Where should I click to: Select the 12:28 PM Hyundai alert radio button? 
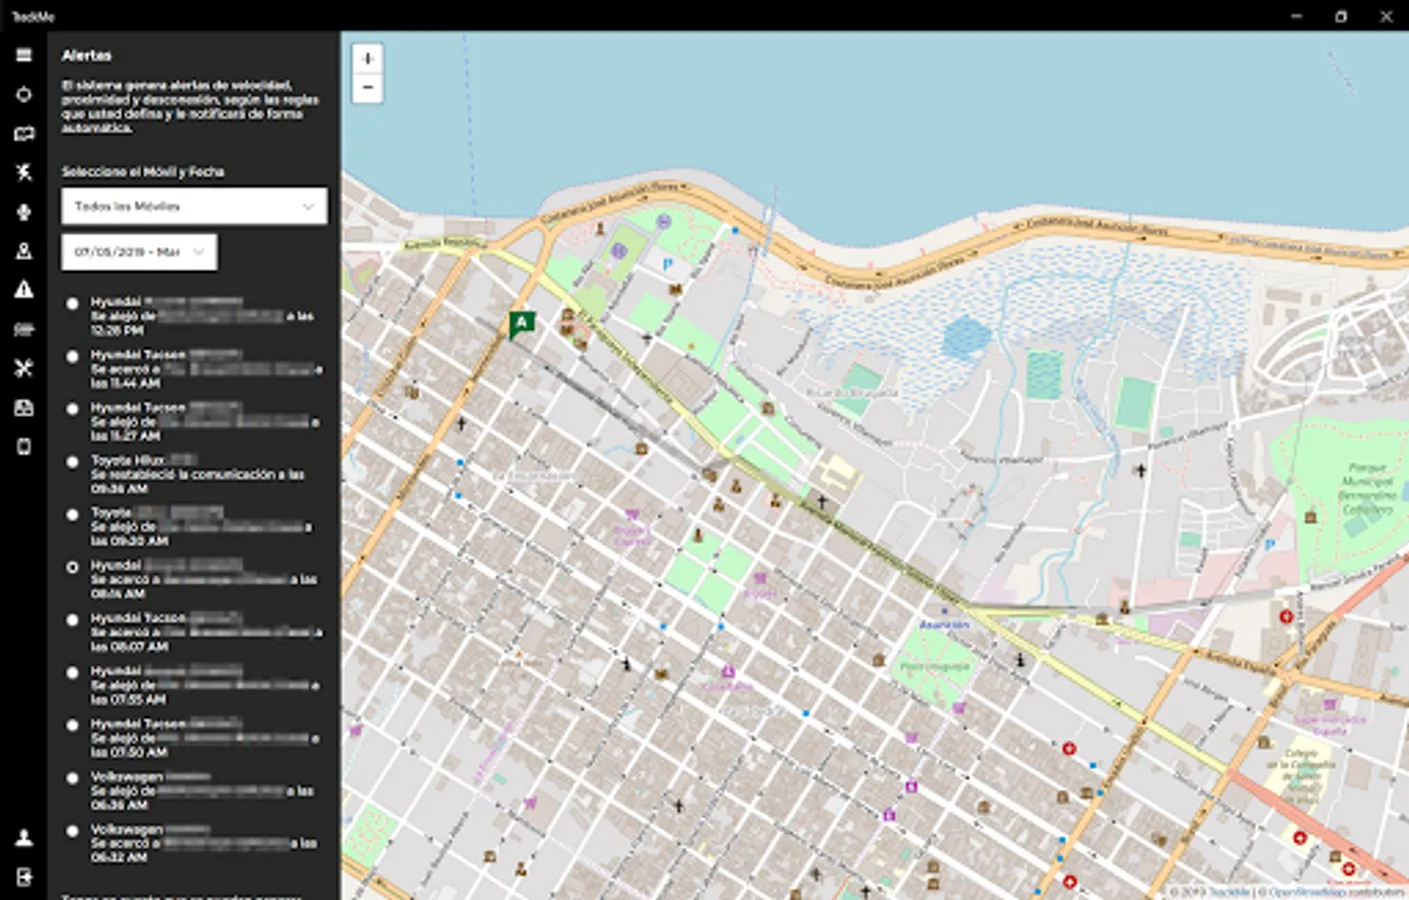point(72,303)
